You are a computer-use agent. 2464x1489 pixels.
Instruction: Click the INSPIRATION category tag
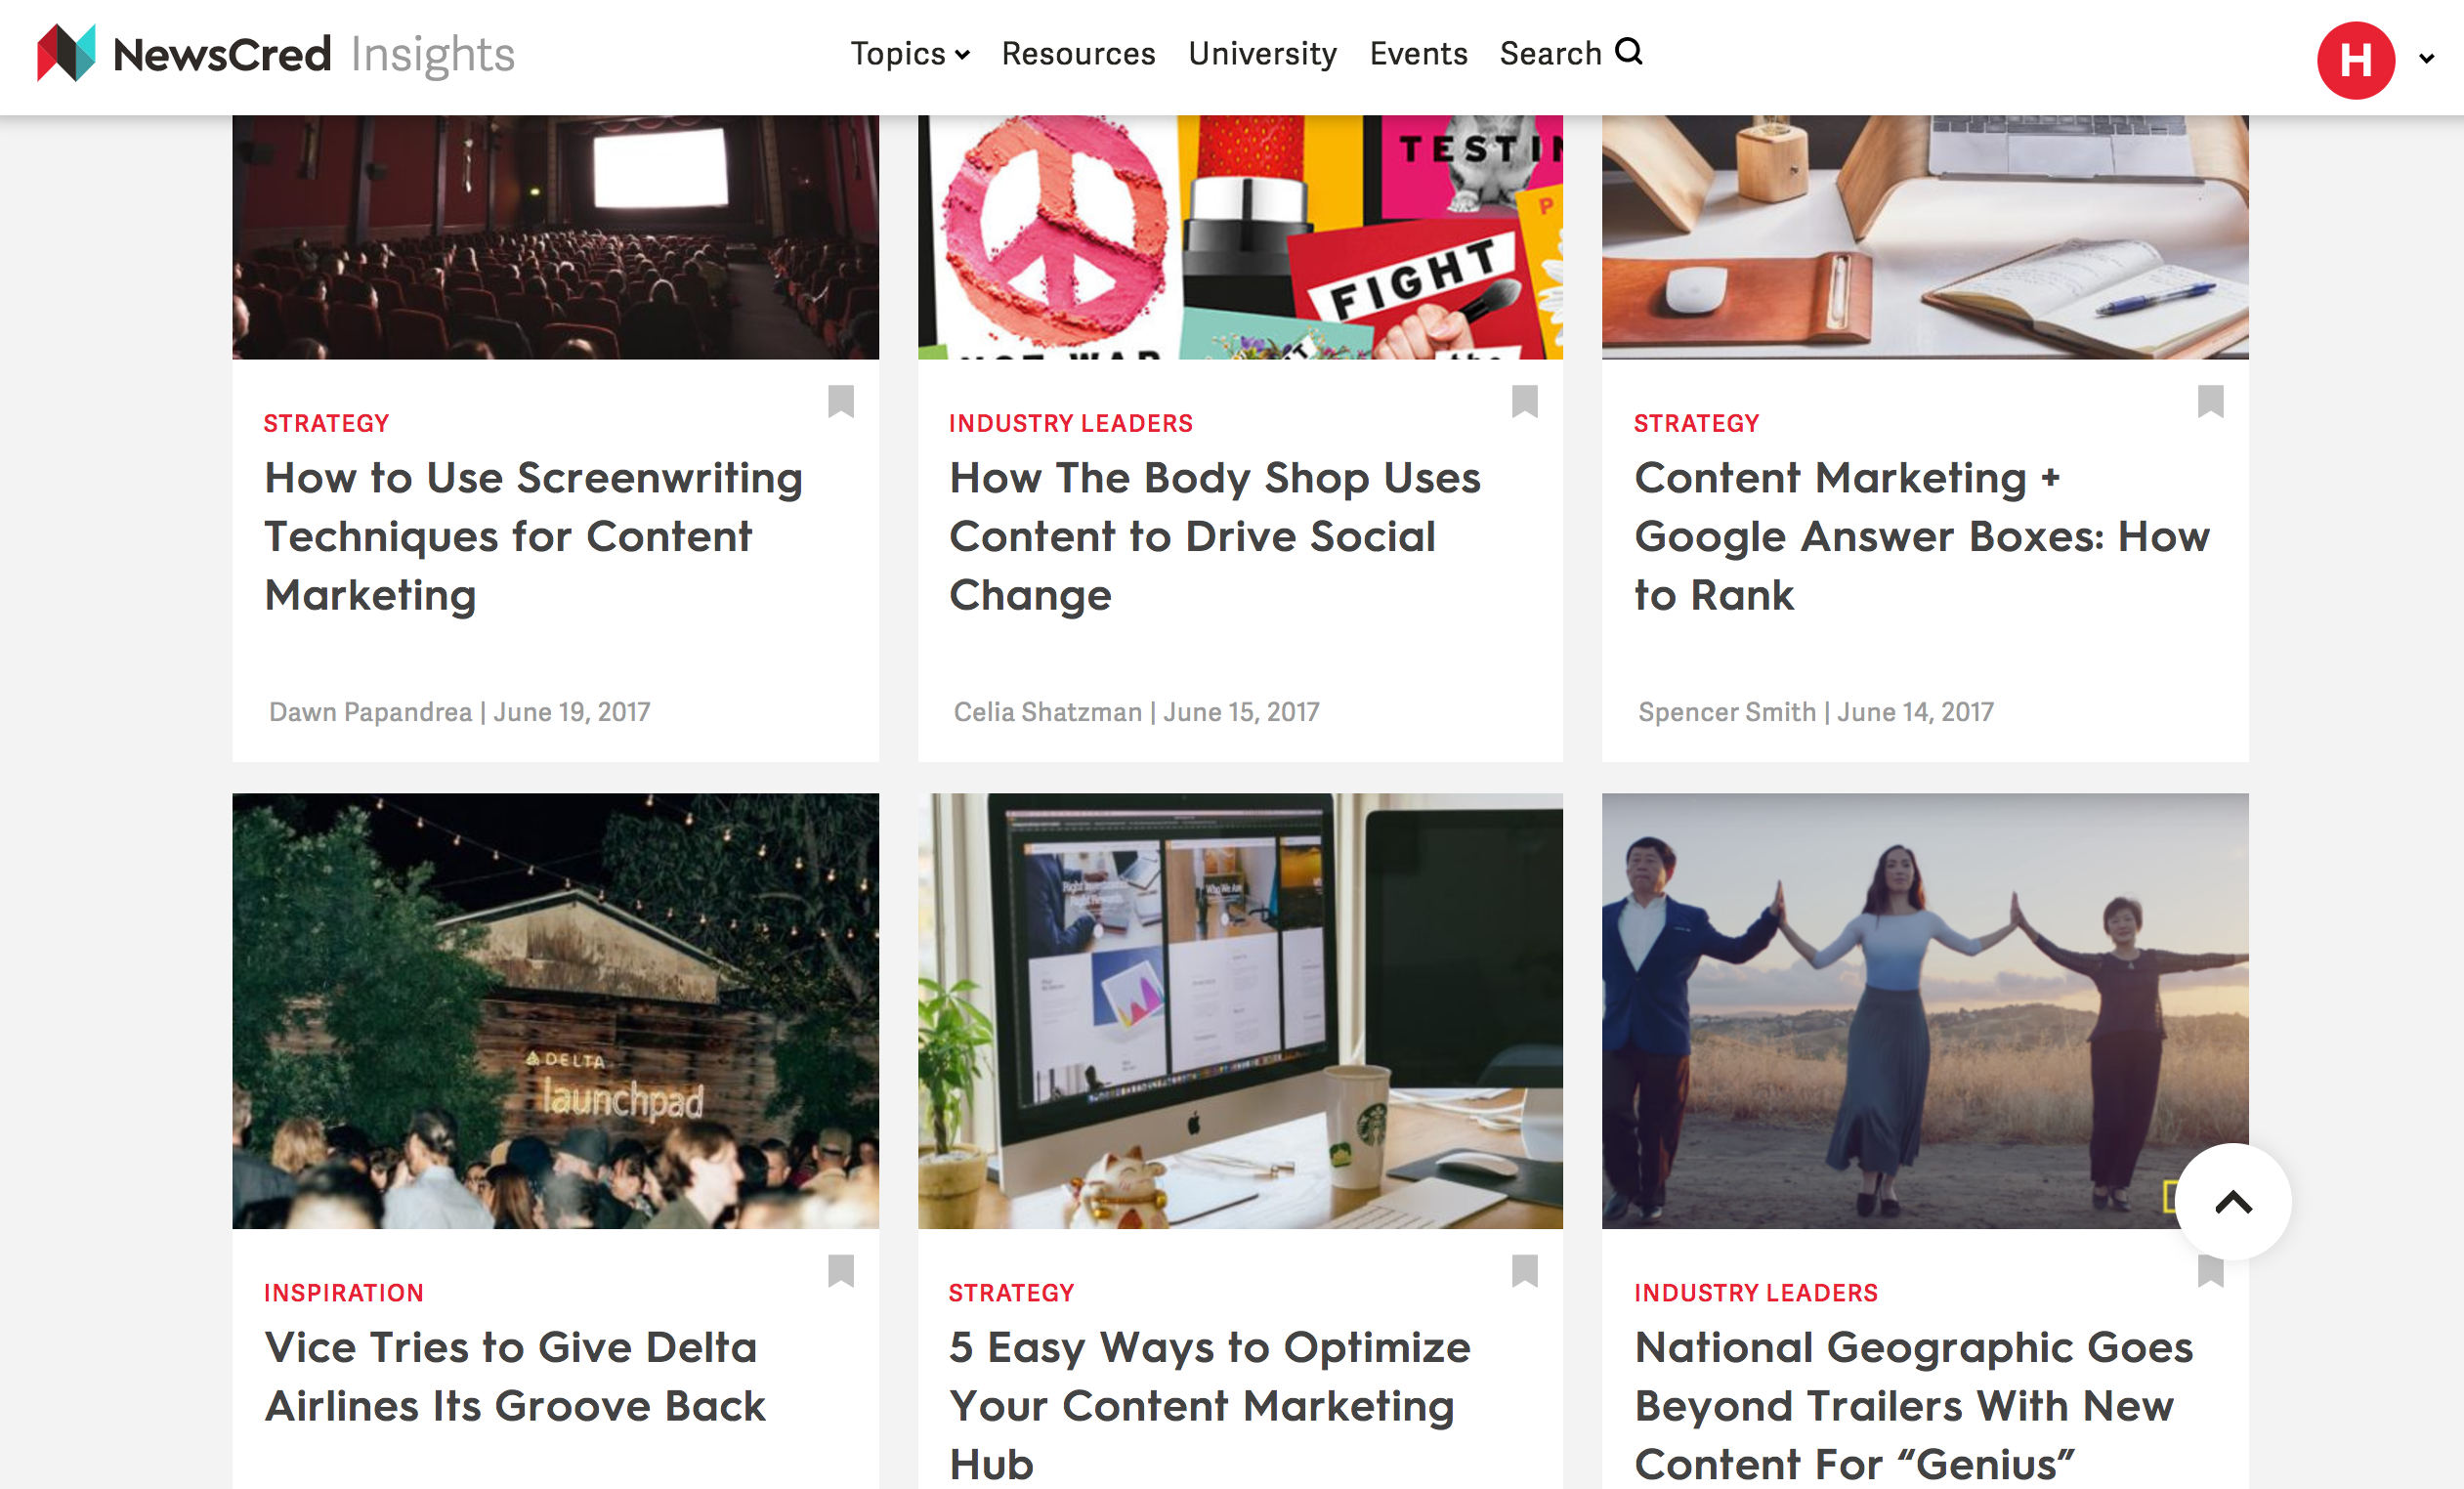tap(343, 1293)
